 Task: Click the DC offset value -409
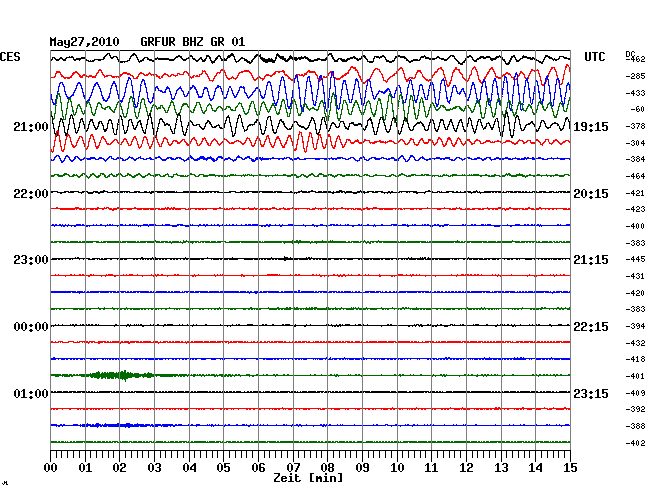(635, 393)
